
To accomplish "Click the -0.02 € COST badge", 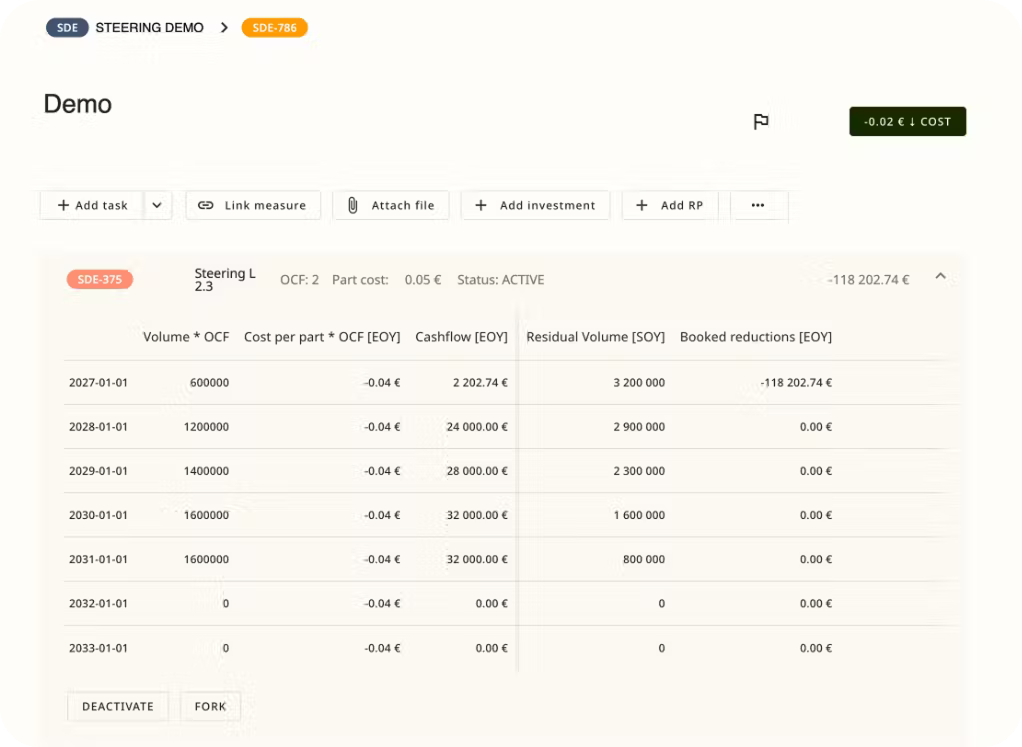I will pos(907,122).
